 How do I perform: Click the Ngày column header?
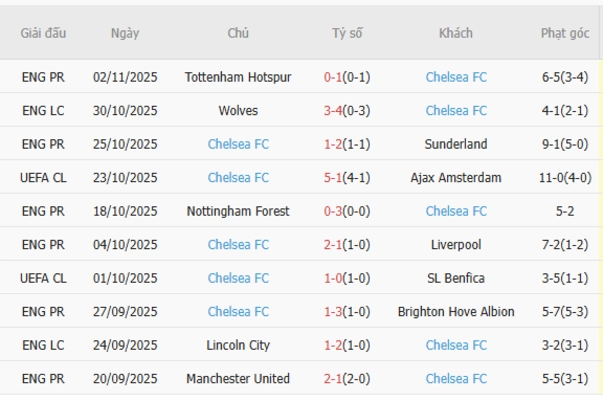coord(125,33)
